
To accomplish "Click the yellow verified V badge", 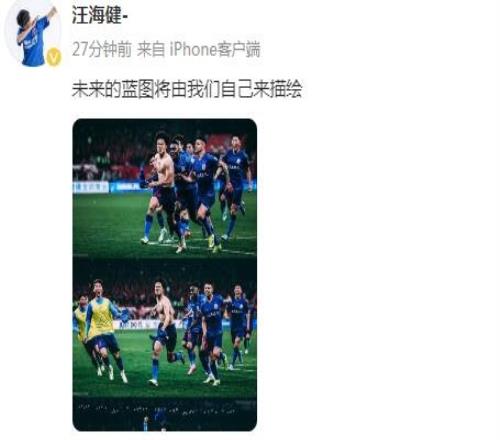I will tap(54, 57).
